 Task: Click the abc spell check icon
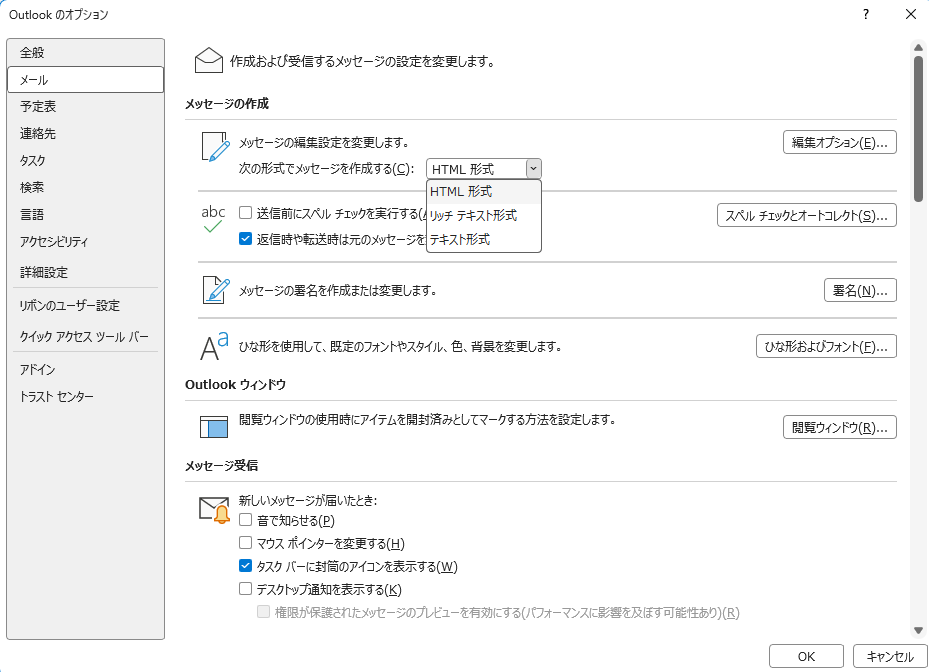(x=213, y=219)
